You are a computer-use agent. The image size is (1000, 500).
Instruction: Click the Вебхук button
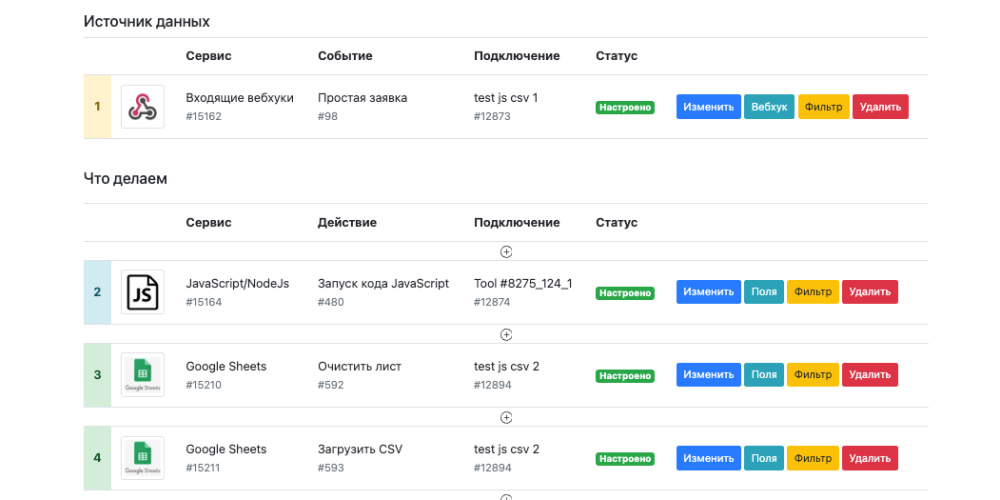(x=769, y=107)
